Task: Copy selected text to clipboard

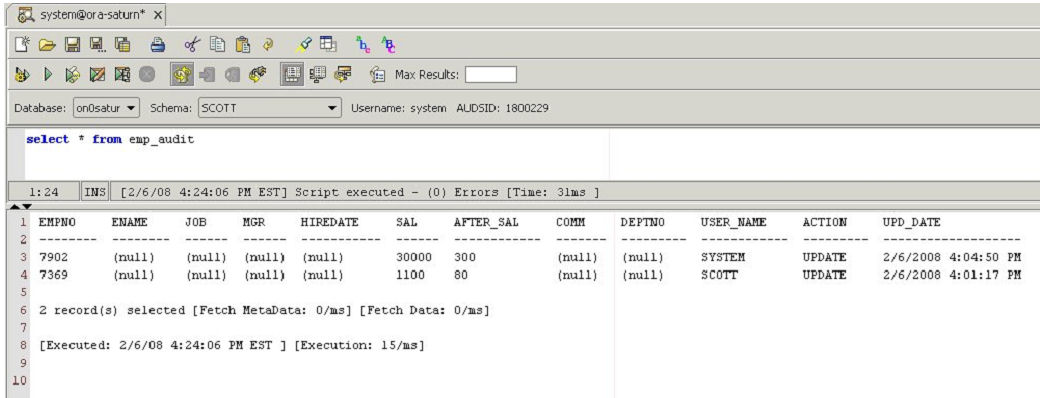Action: 218,45
